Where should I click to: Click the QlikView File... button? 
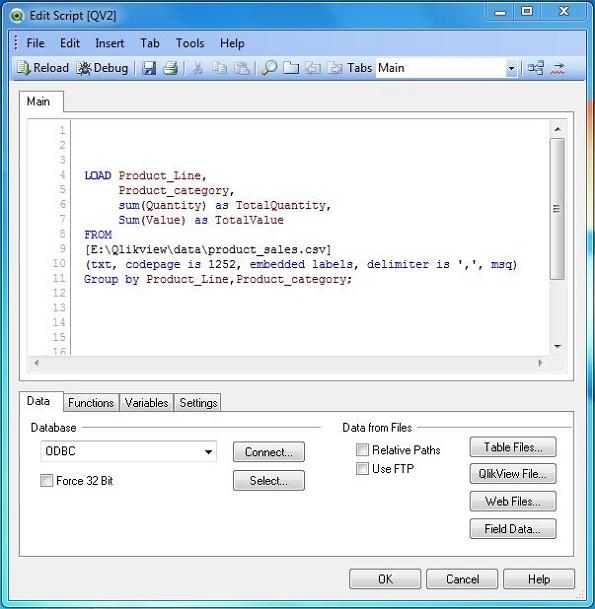pyautogui.click(x=513, y=474)
